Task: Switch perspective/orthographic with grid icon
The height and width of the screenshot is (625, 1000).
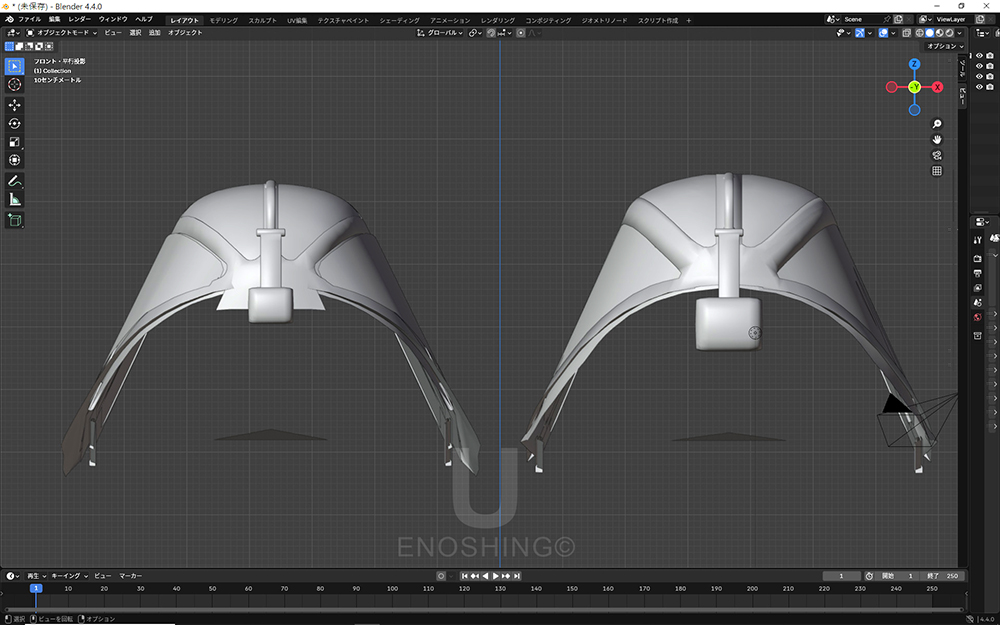Action: pyautogui.click(x=937, y=171)
